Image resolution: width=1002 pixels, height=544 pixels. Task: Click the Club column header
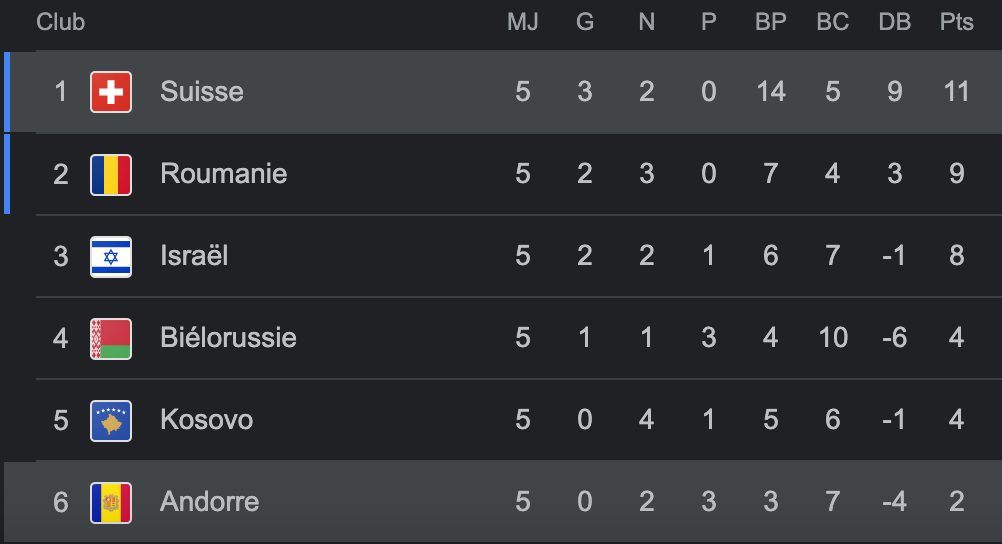pos(61,22)
